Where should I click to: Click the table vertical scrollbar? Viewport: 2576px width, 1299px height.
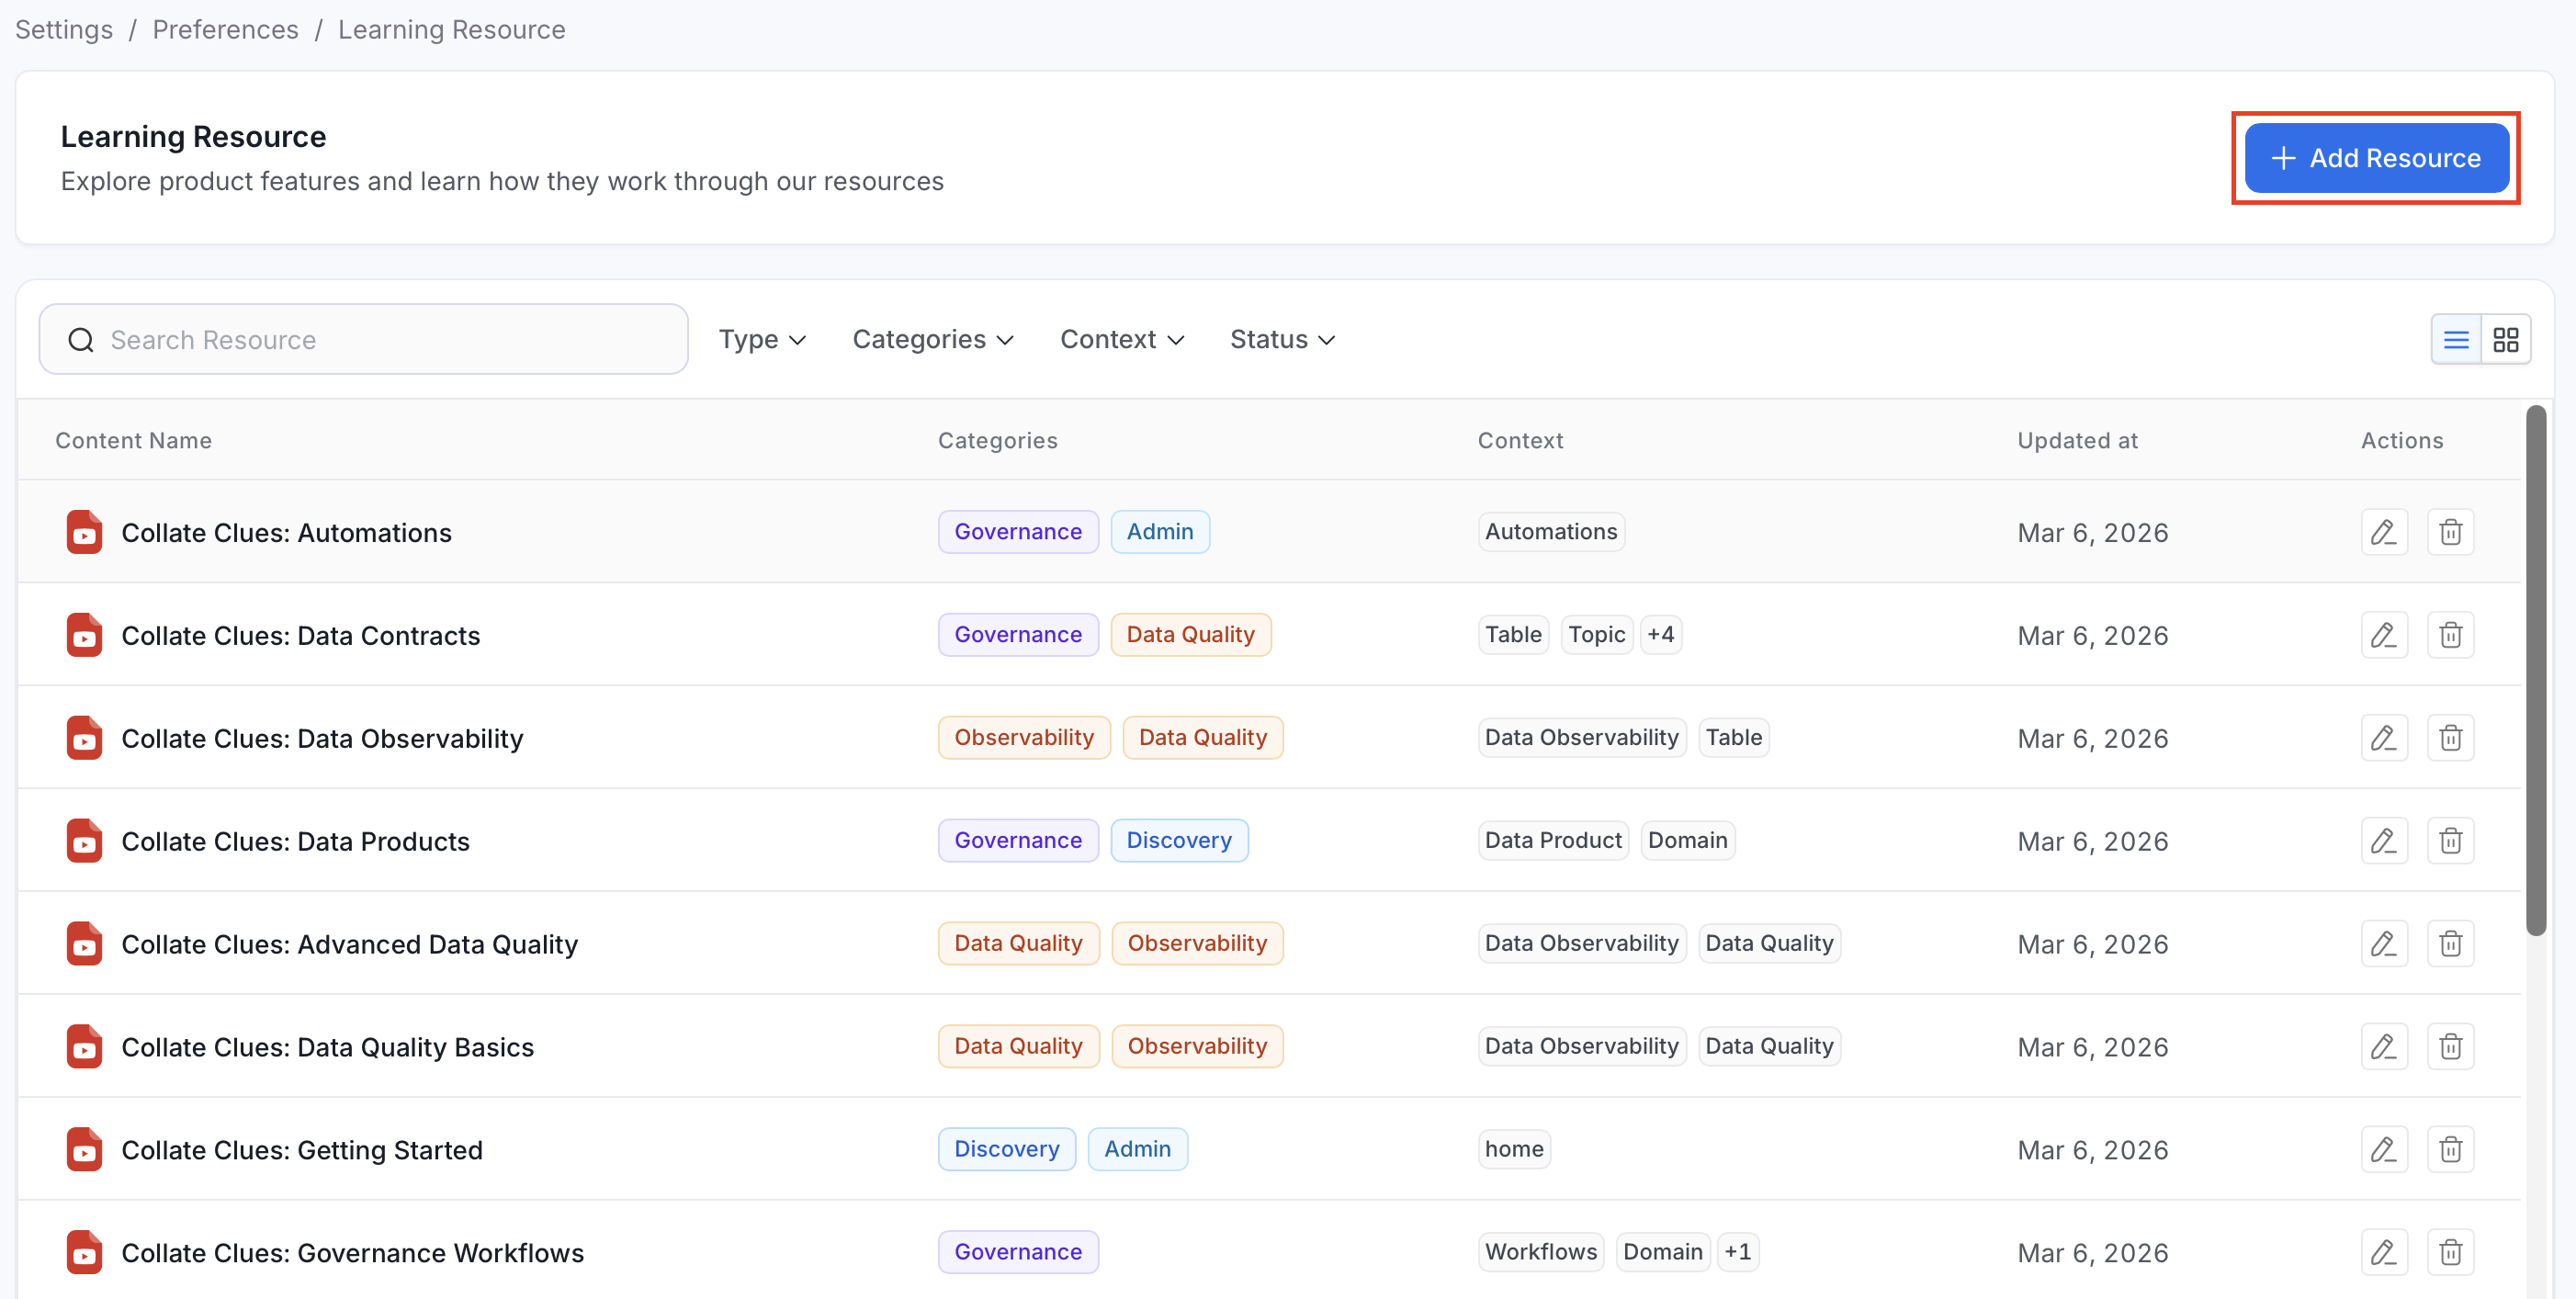2535,670
